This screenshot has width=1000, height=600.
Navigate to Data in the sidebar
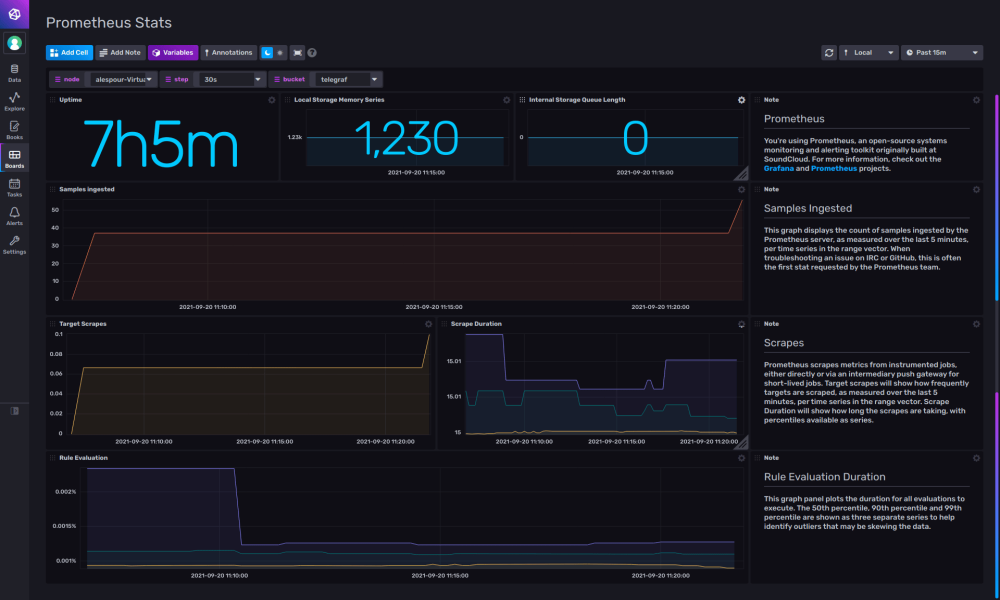[x=14, y=72]
